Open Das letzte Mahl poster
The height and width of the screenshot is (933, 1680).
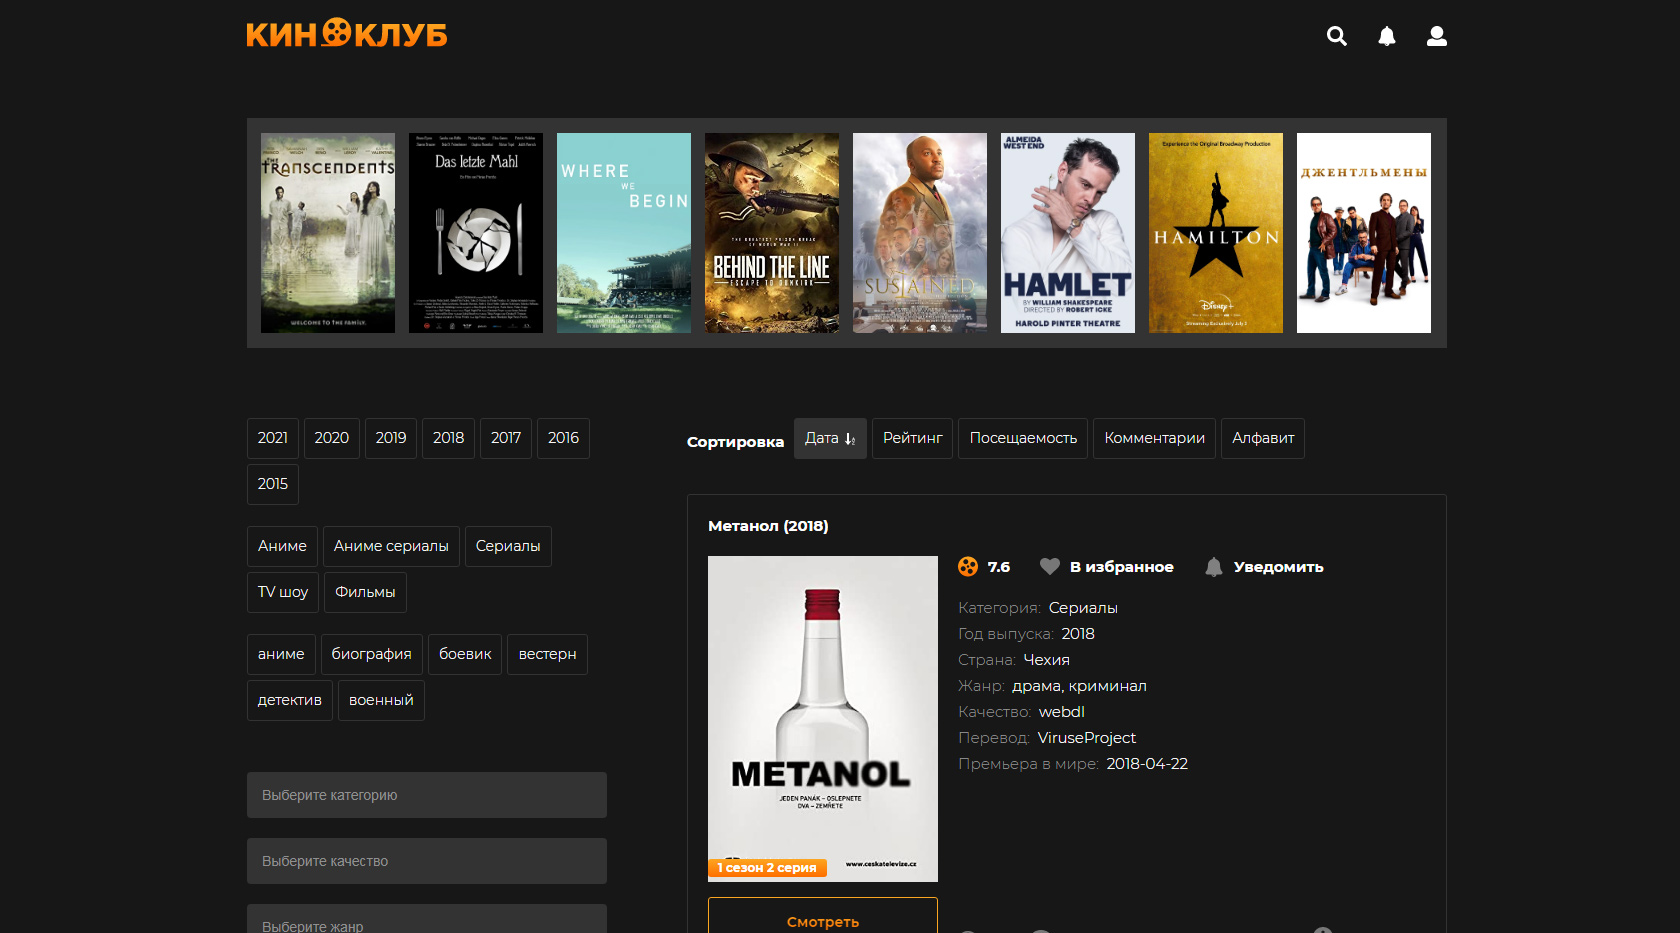(476, 233)
